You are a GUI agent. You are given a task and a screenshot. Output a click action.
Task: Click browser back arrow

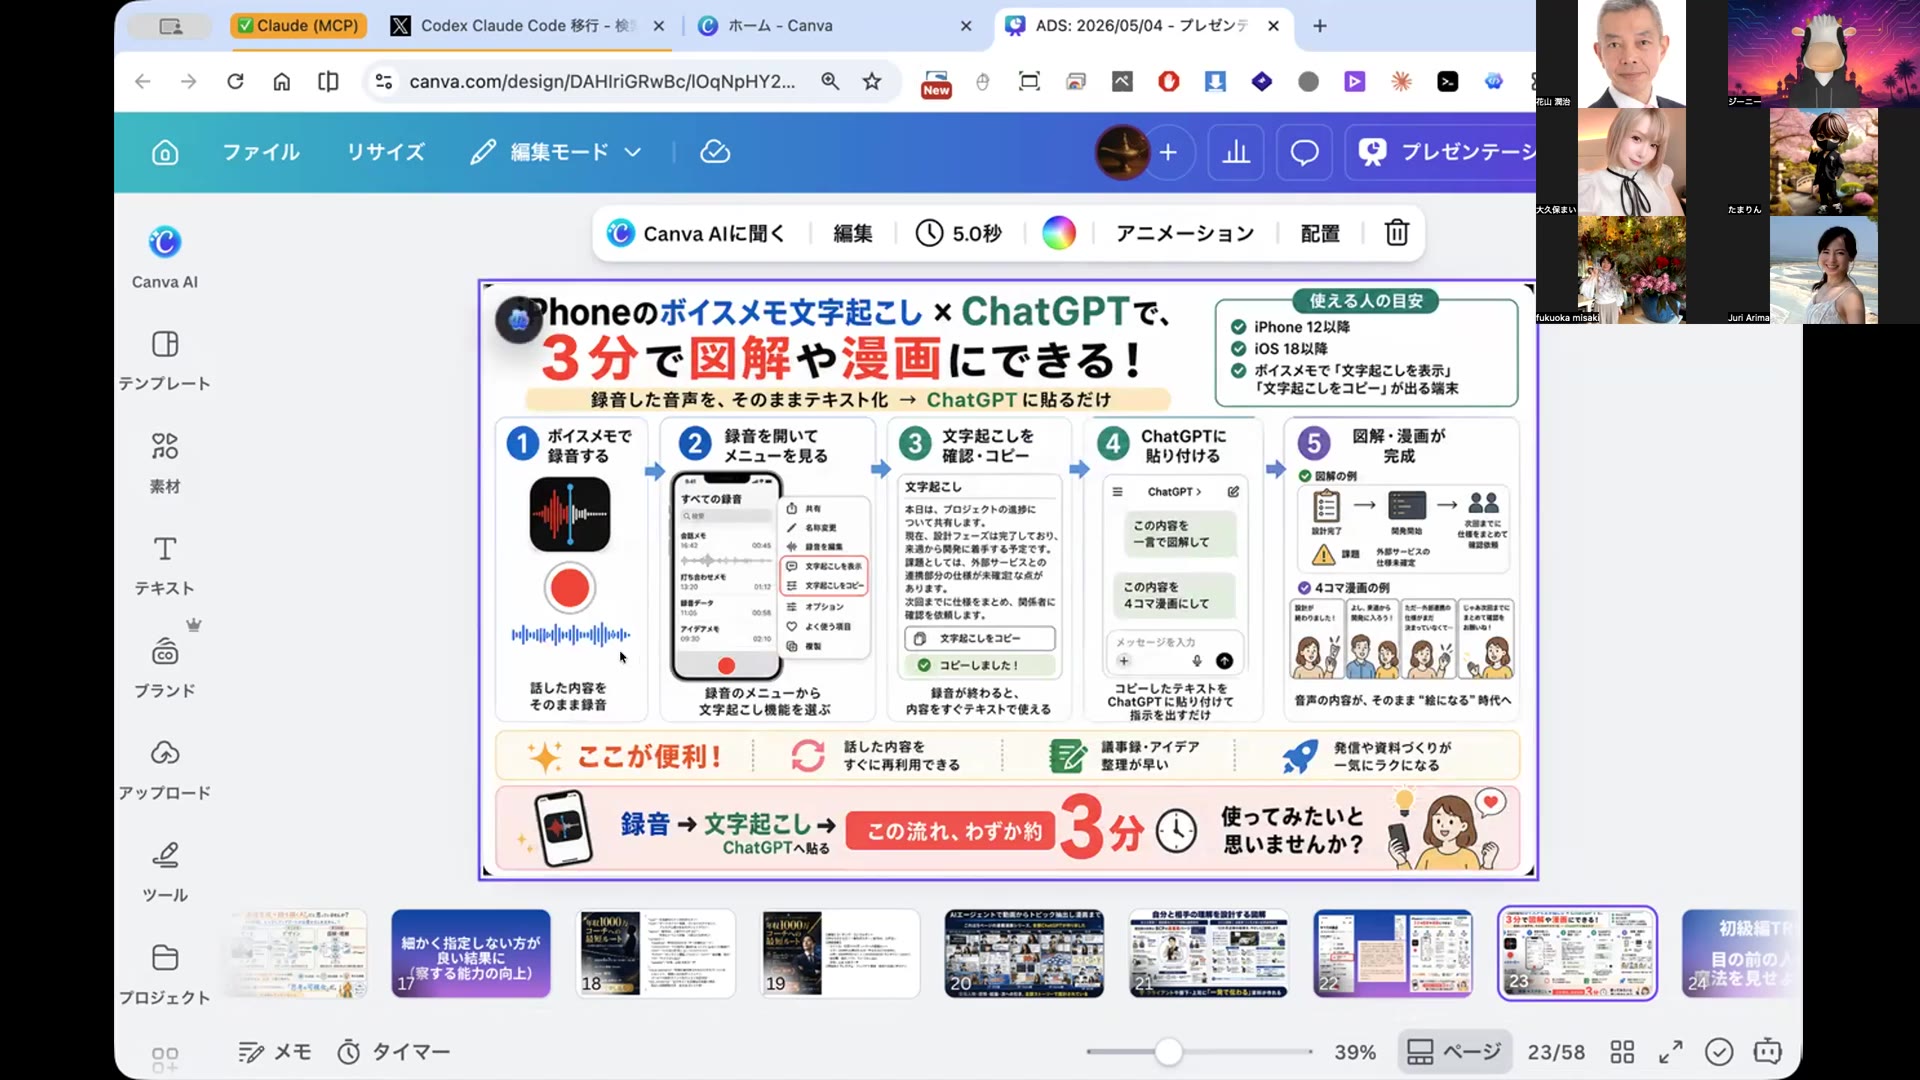[143, 82]
